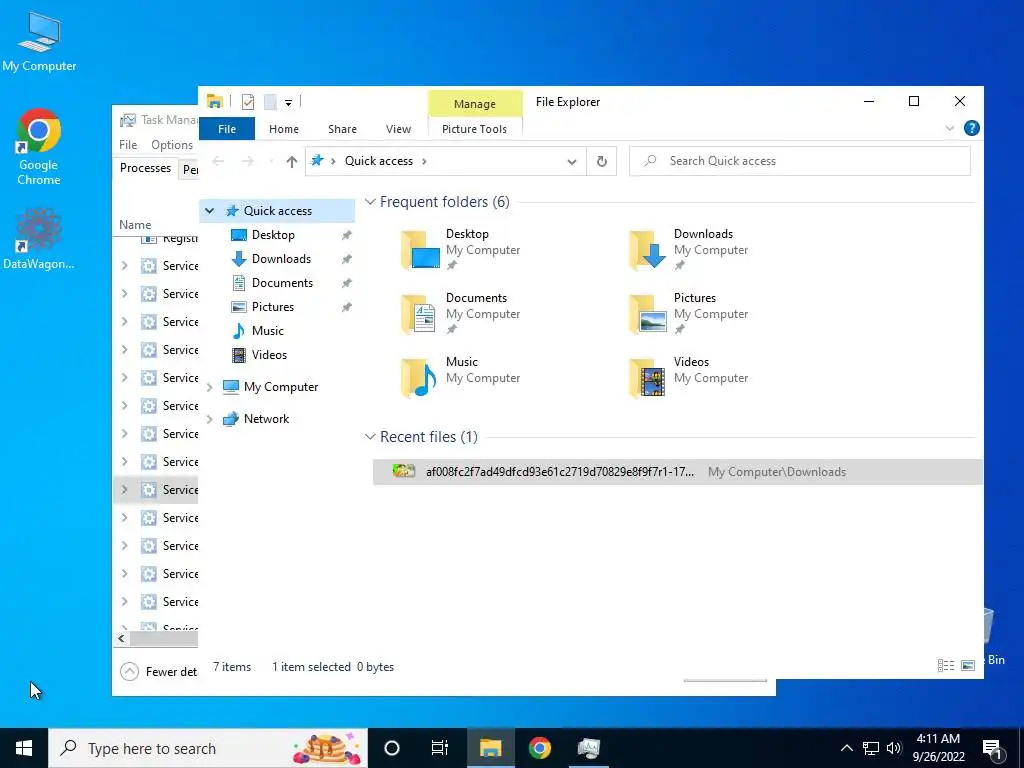Collapse the Recent files section
The height and width of the screenshot is (768, 1024).
click(x=370, y=437)
